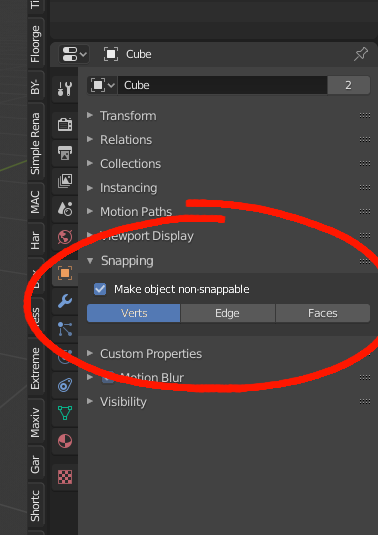Open the Texture checkerboard tab

coord(64,477)
